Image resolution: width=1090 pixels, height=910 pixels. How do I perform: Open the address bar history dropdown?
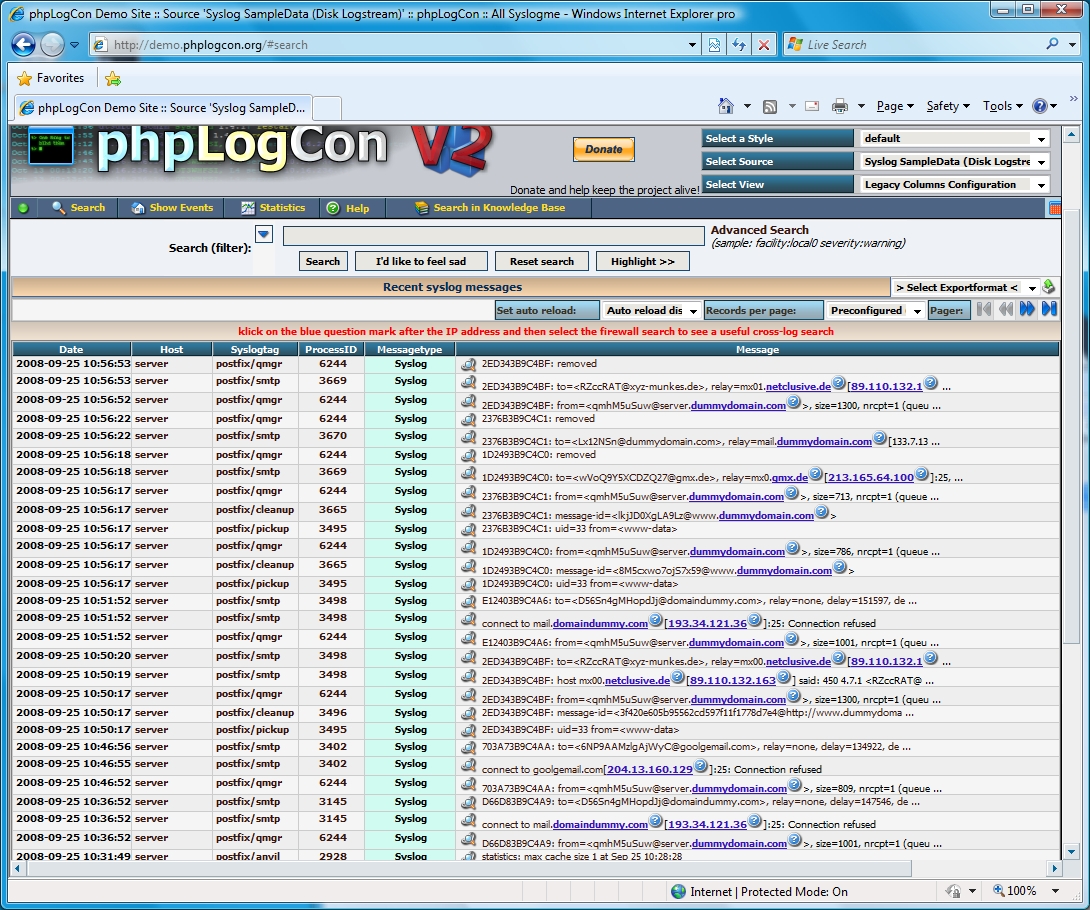[692, 44]
